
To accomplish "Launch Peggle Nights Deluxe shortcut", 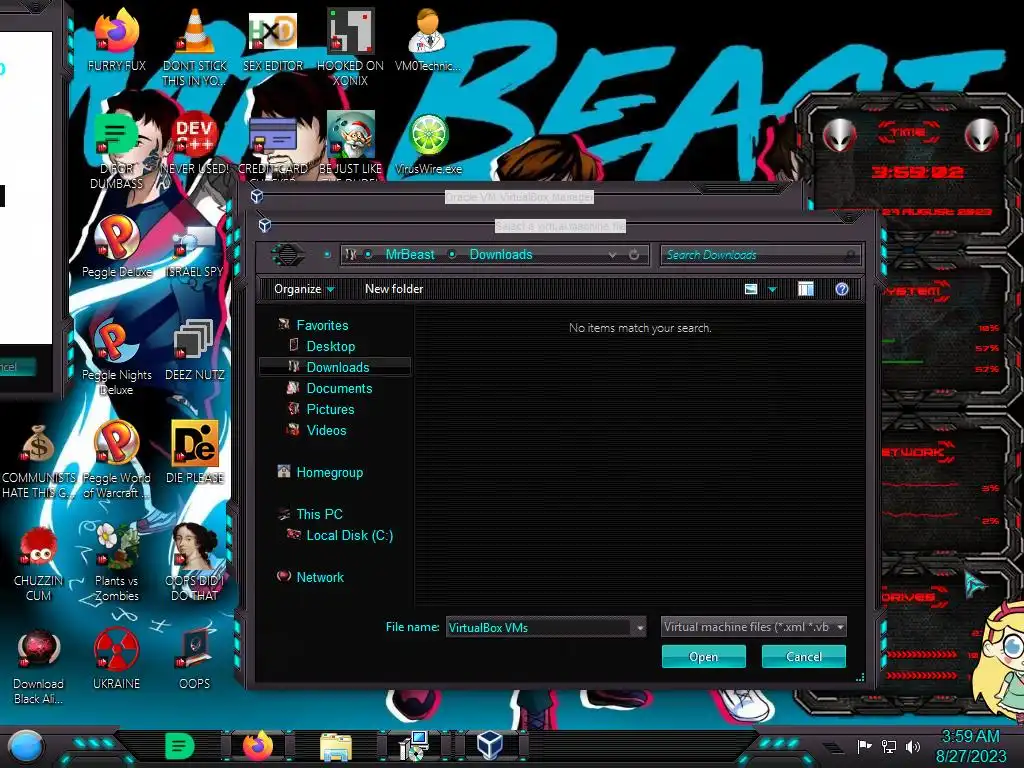I will [x=116, y=358].
